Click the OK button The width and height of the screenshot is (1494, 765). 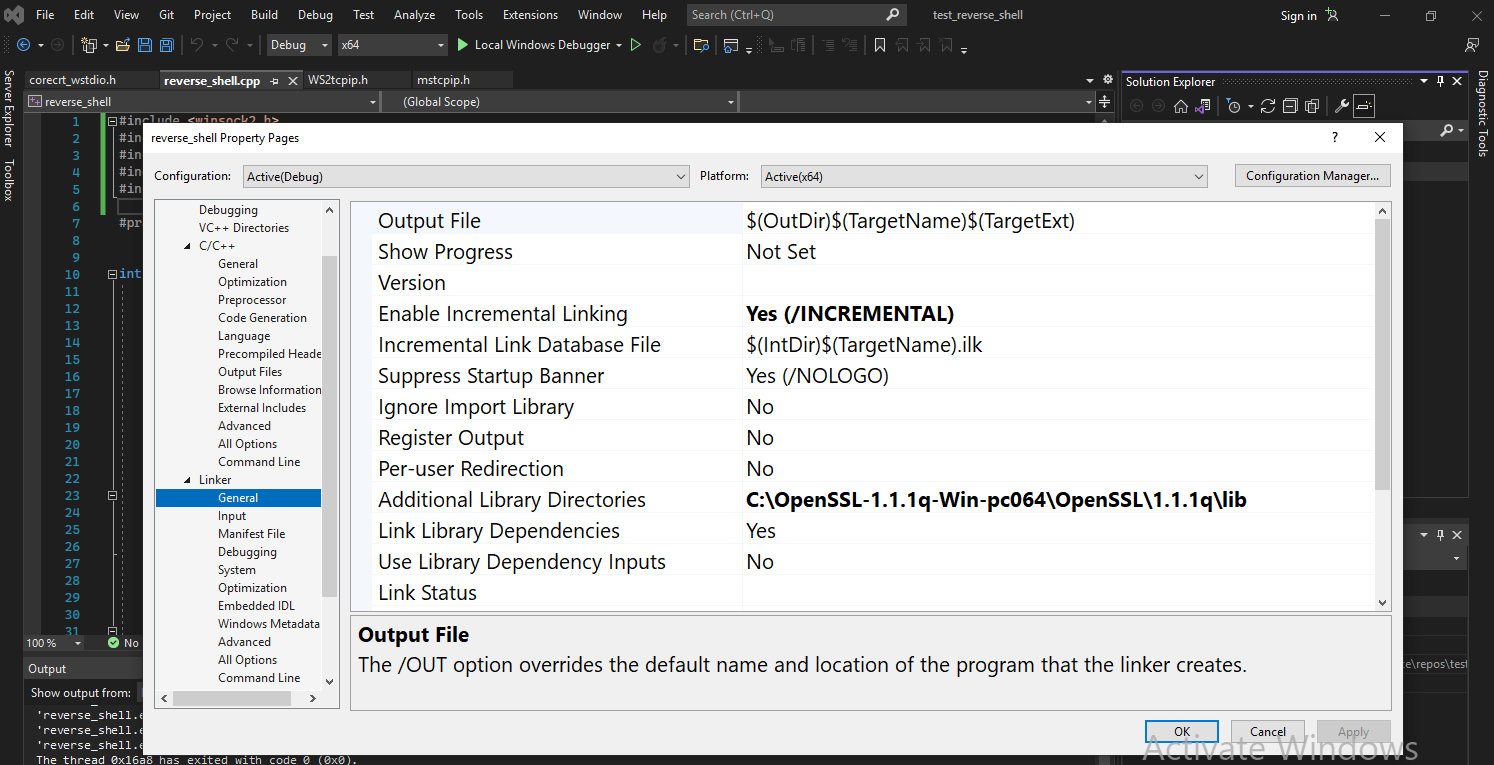point(1182,732)
